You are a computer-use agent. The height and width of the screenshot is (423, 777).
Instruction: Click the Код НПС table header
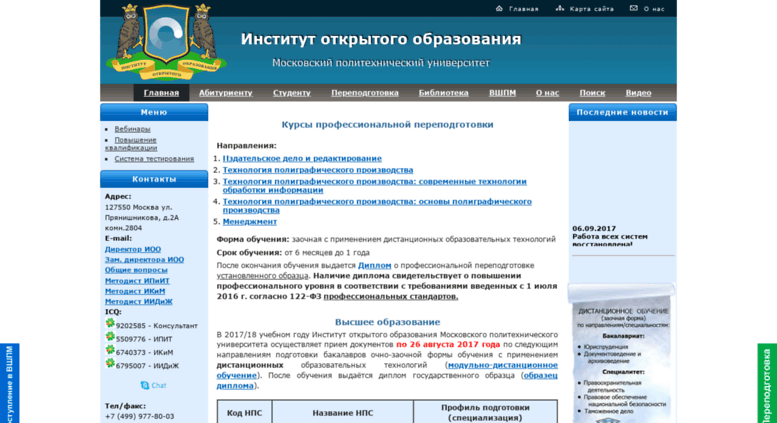244,413
